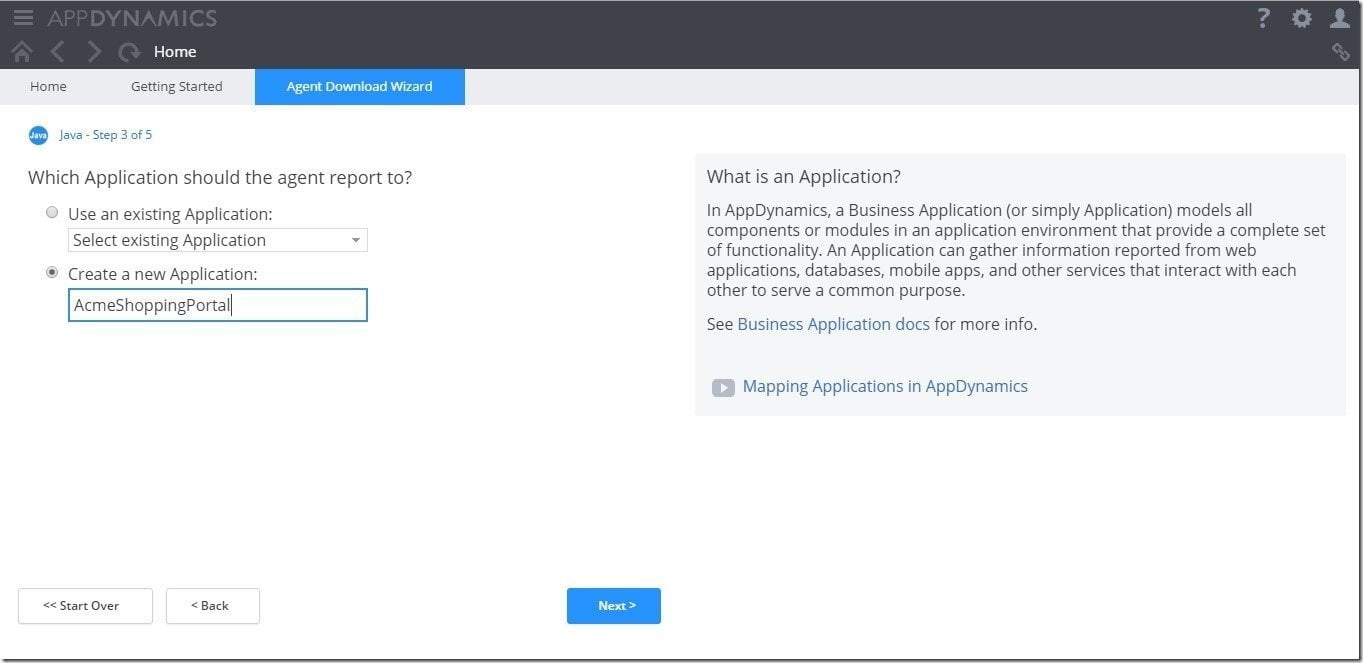Click the AcmeShoppingPortal name input field
Viewport: 1363px width, 663px height.
(218, 305)
